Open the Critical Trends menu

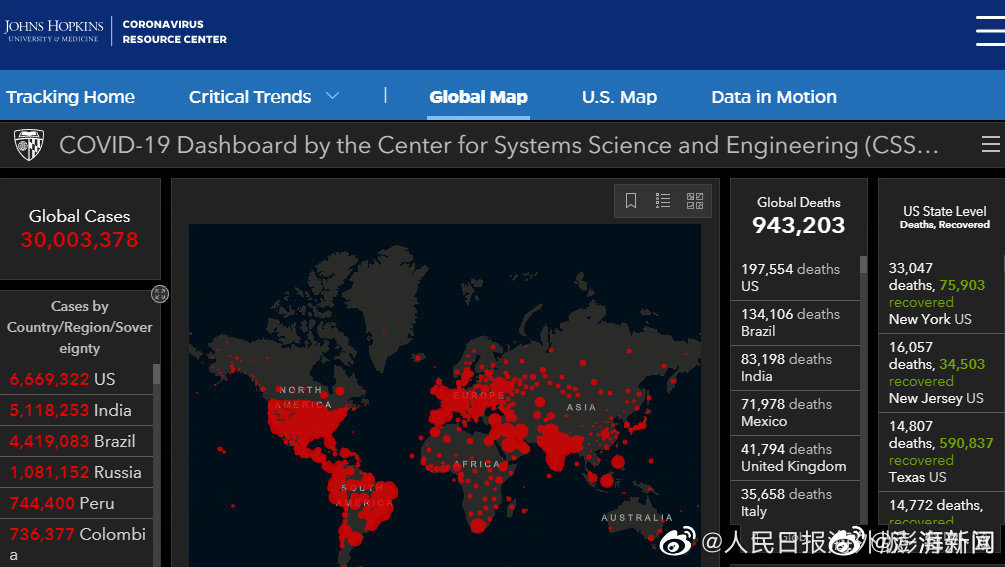click(x=250, y=97)
